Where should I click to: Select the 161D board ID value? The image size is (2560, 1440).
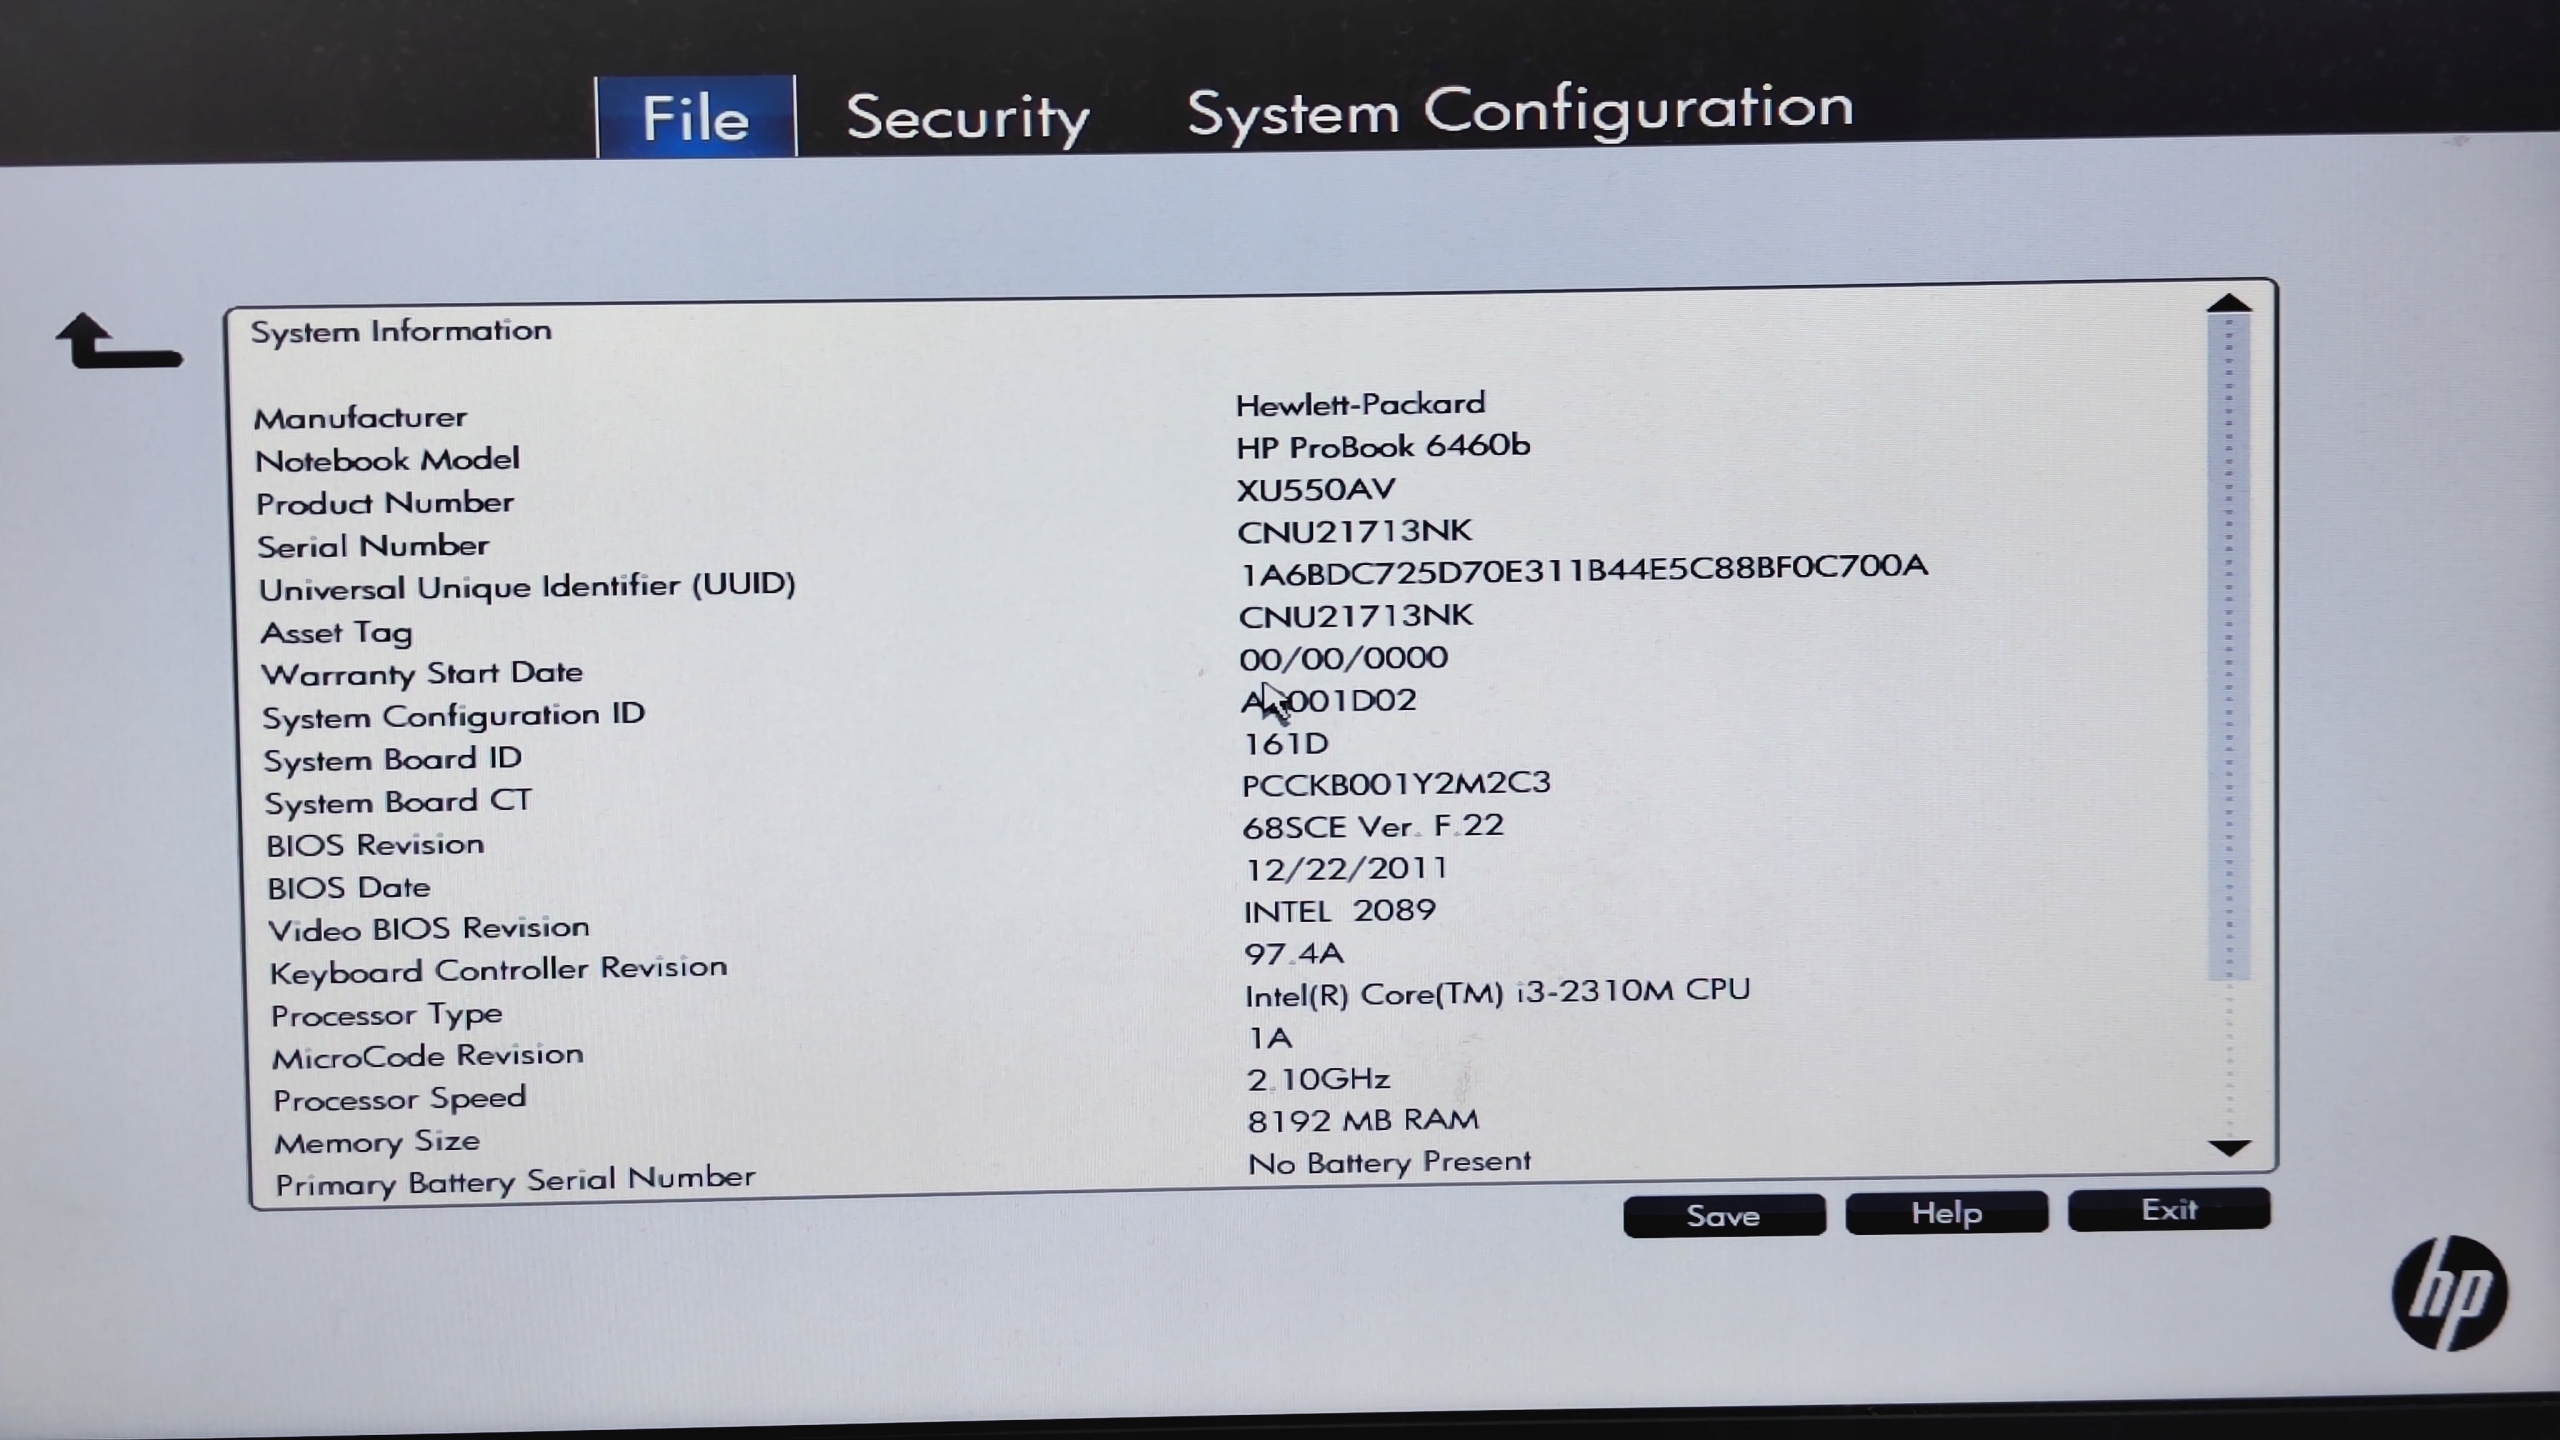(1286, 743)
